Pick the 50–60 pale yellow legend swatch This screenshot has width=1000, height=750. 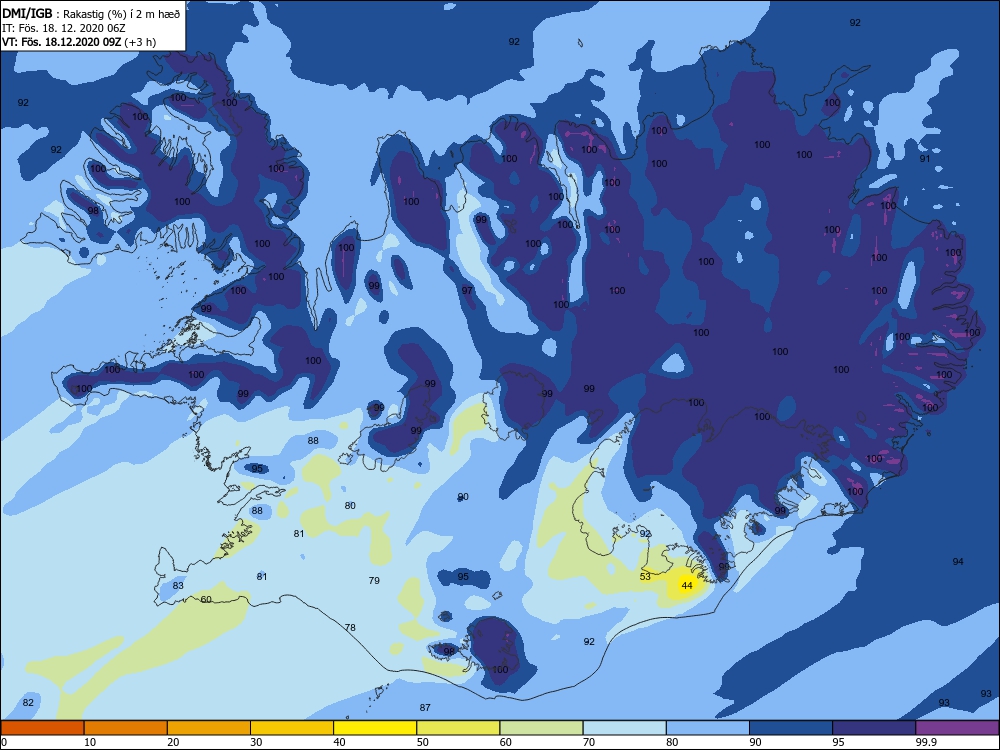[x=459, y=728]
